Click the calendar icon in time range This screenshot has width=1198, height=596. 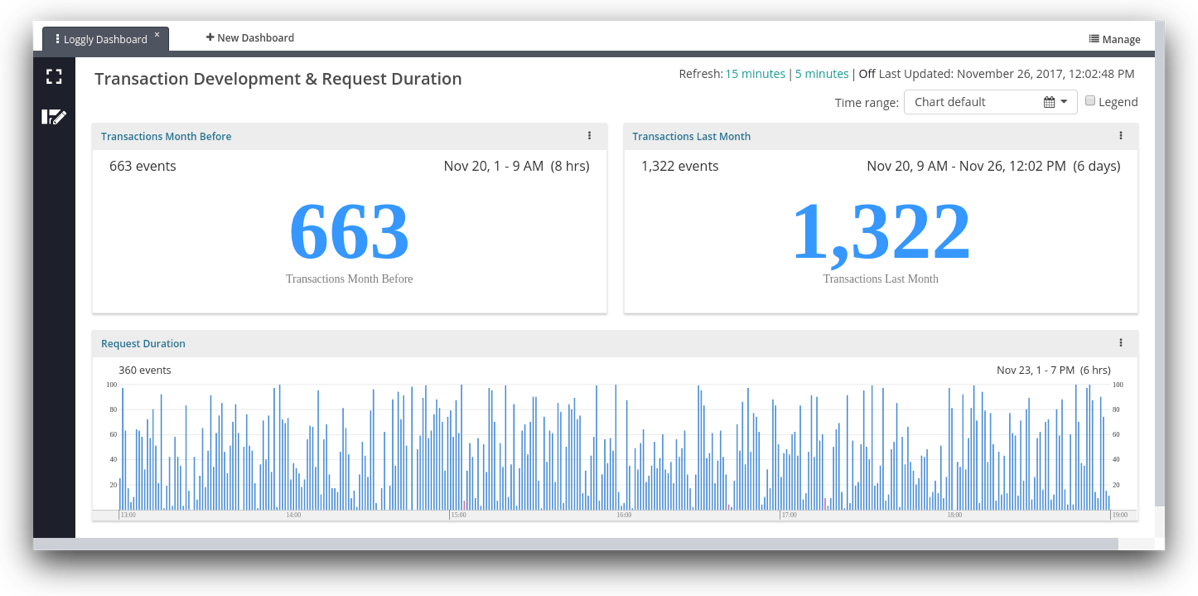click(1049, 102)
